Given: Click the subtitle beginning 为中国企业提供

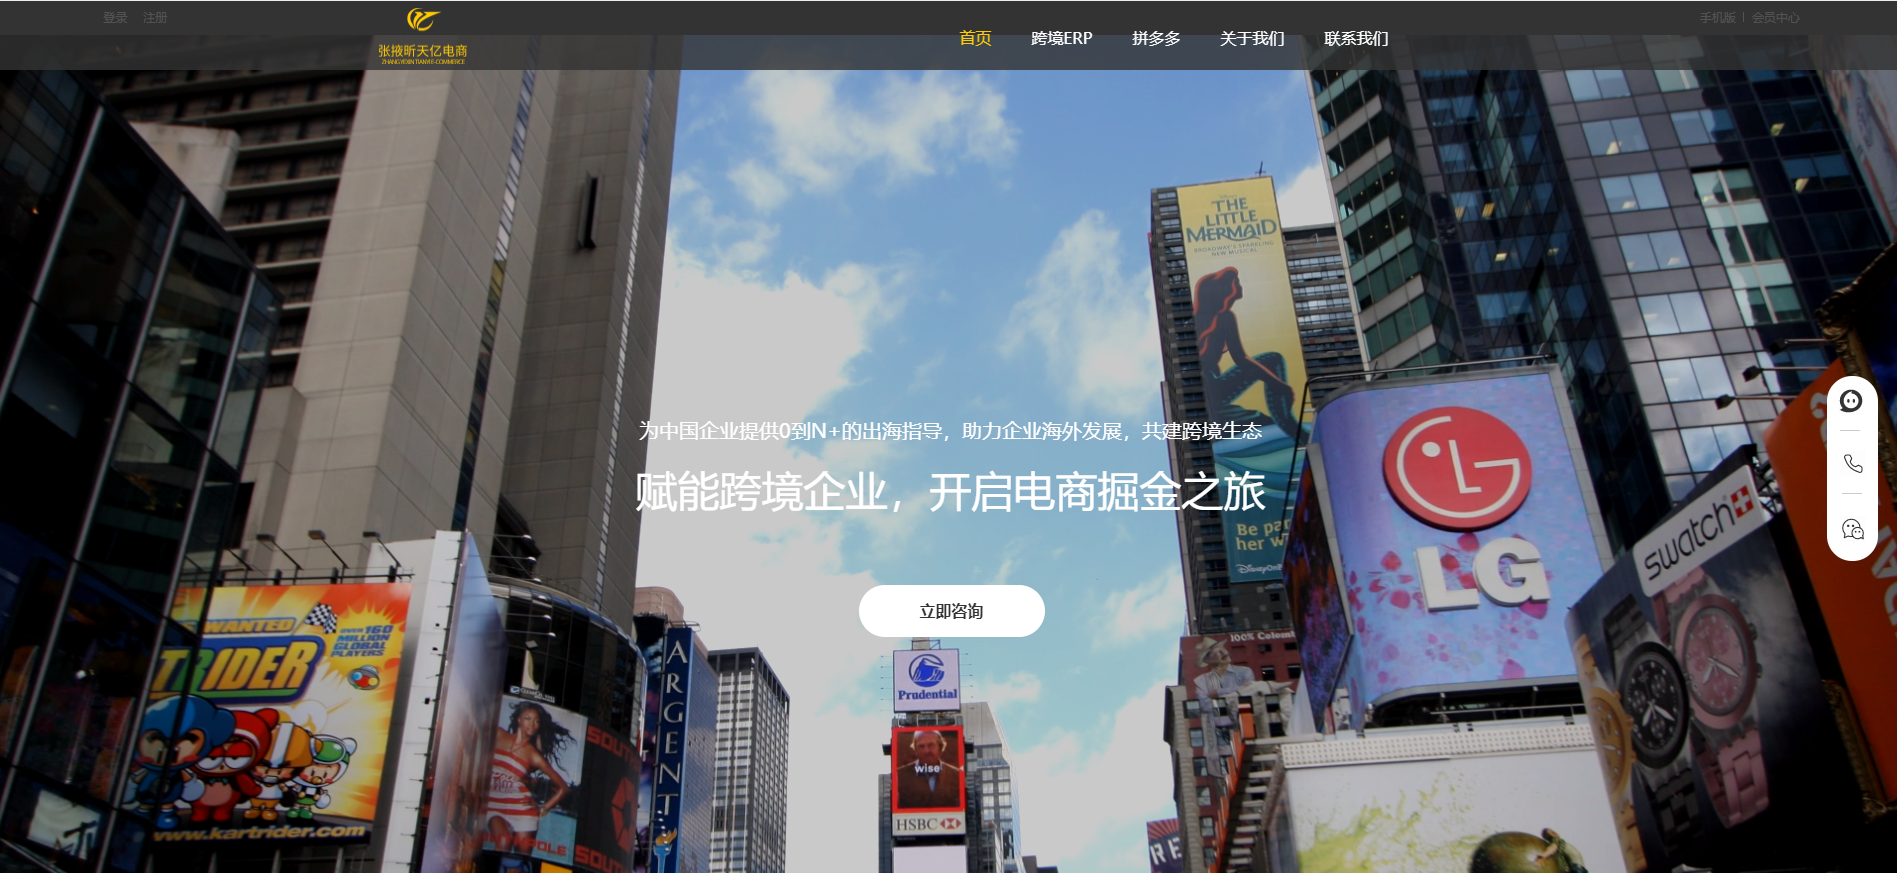Looking at the screenshot, I should point(950,431).
